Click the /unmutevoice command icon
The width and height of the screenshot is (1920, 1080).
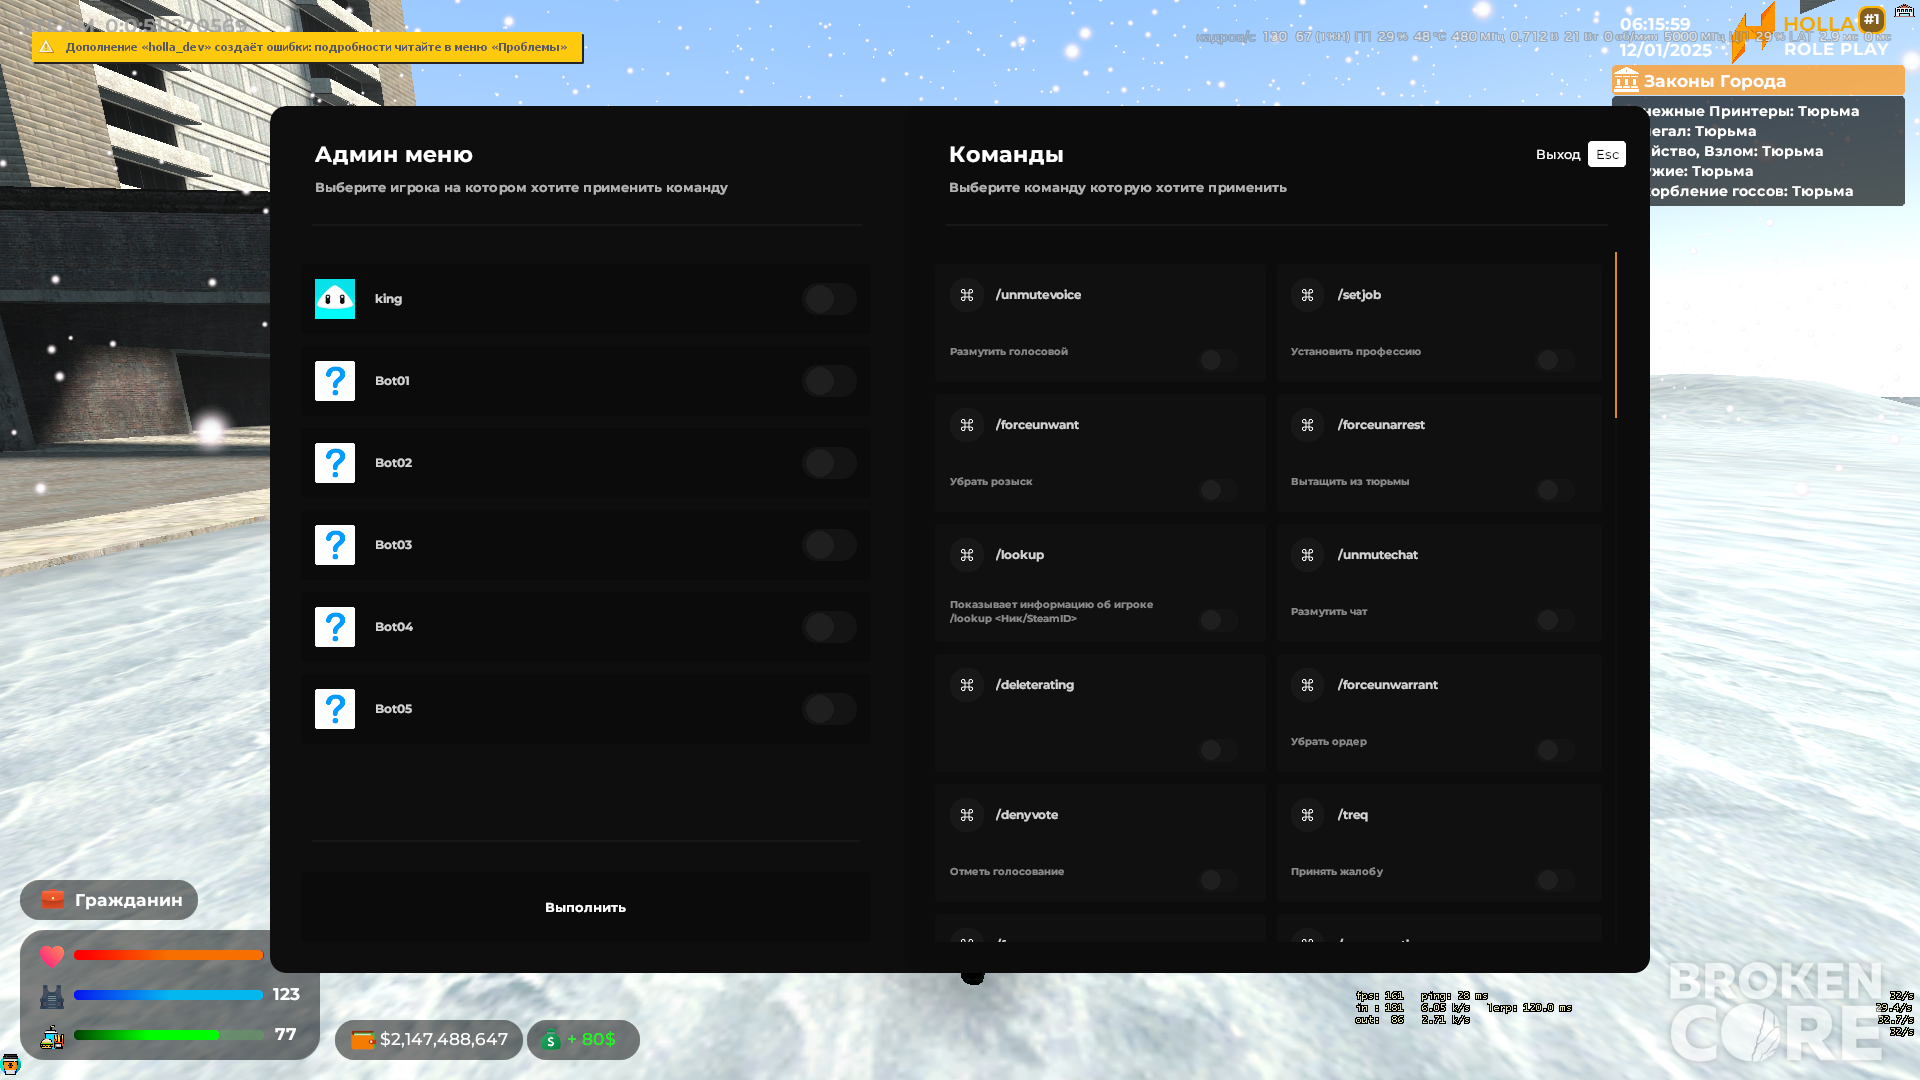click(x=967, y=295)
